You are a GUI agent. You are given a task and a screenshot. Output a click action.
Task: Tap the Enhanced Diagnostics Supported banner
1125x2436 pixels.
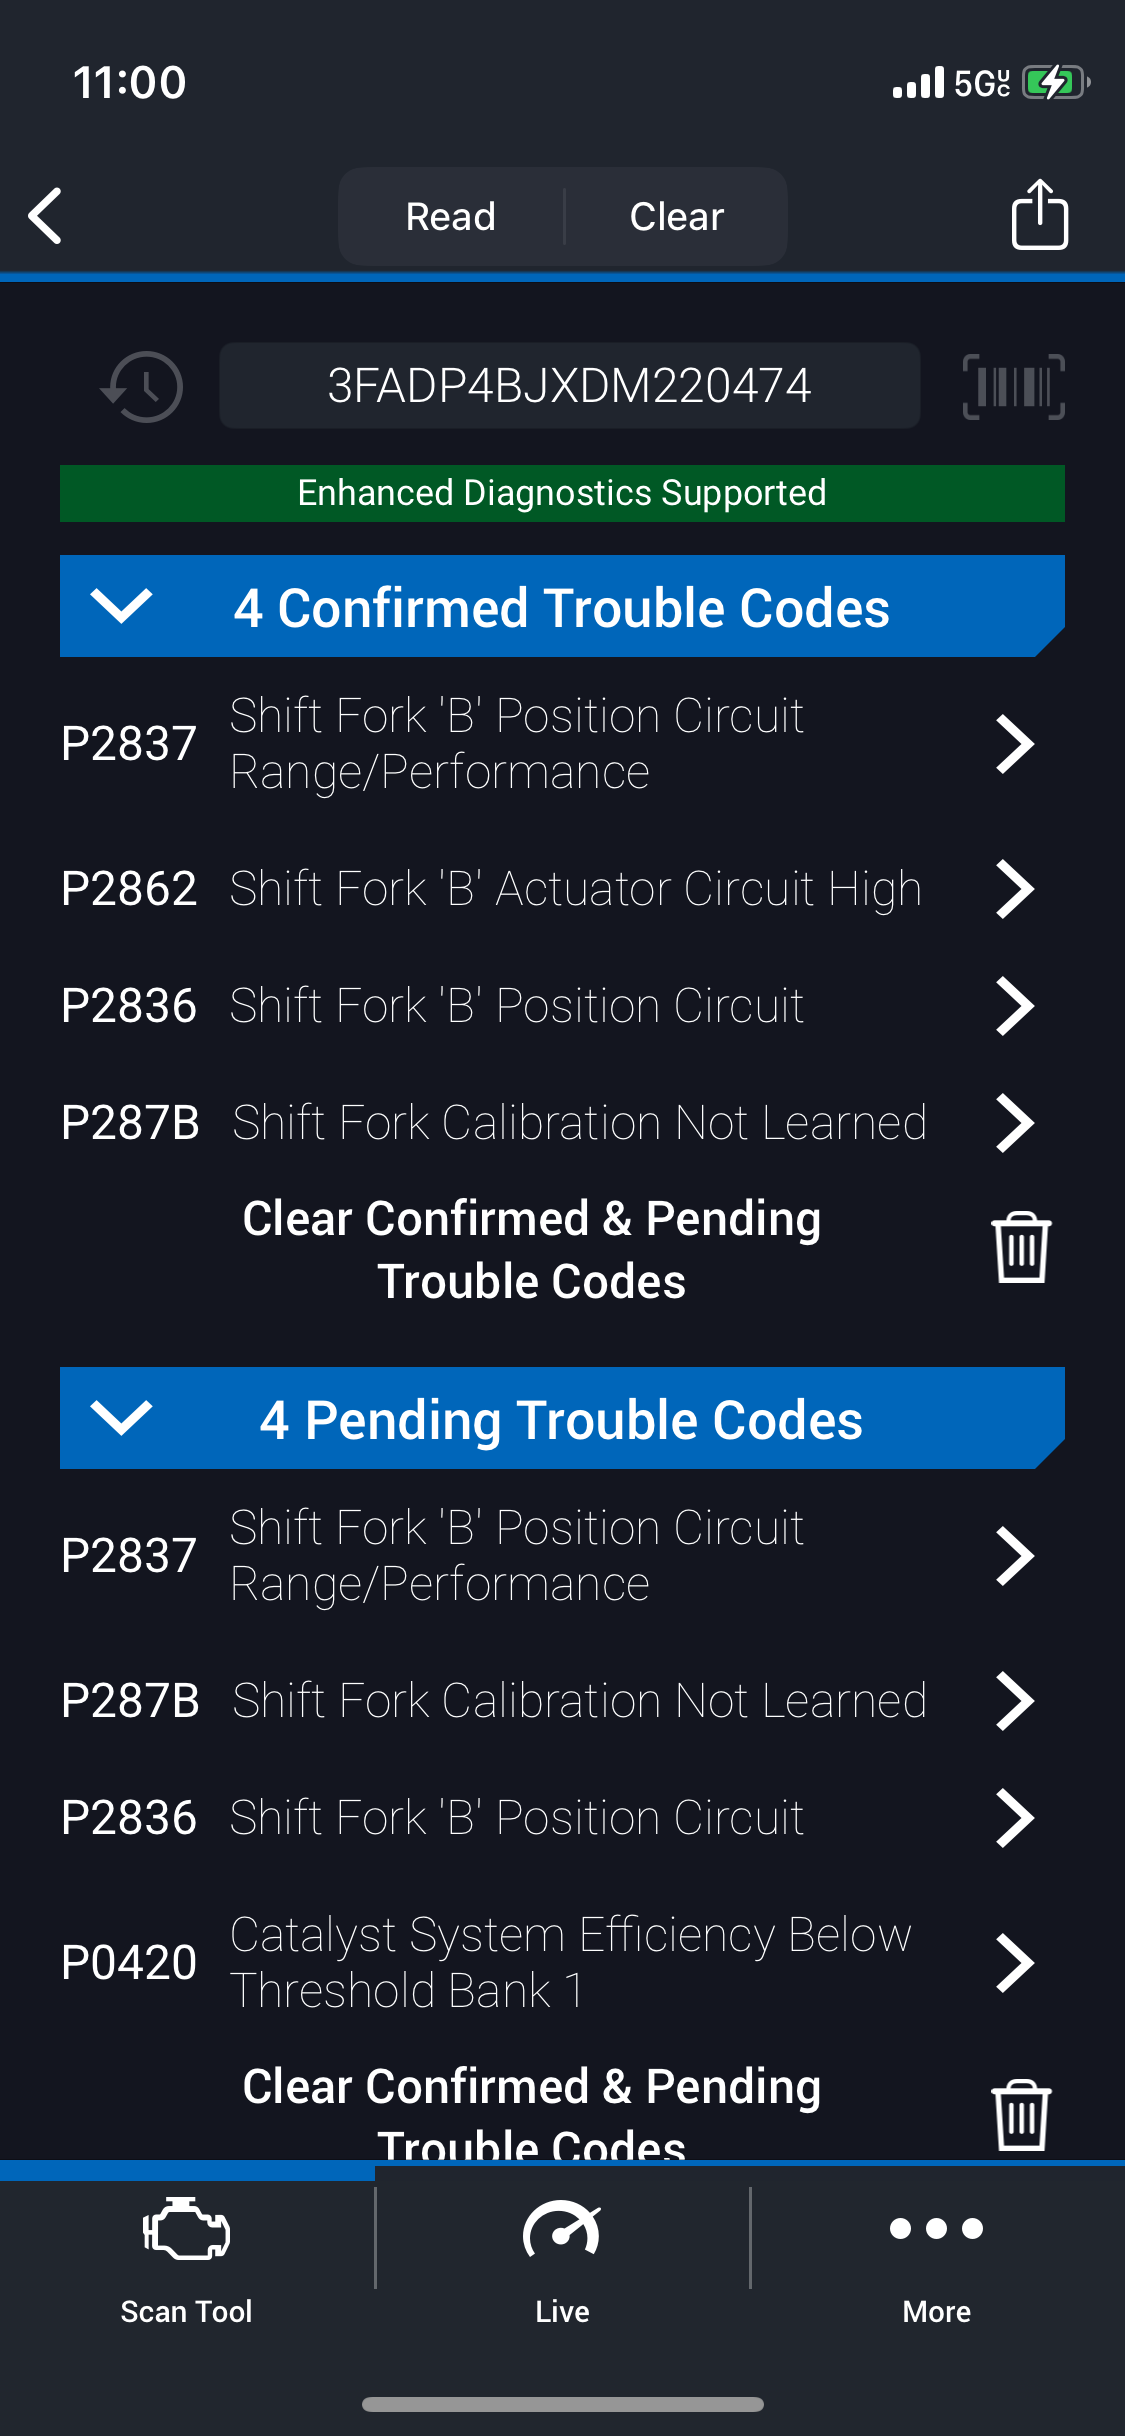click(x=562, y=493)
